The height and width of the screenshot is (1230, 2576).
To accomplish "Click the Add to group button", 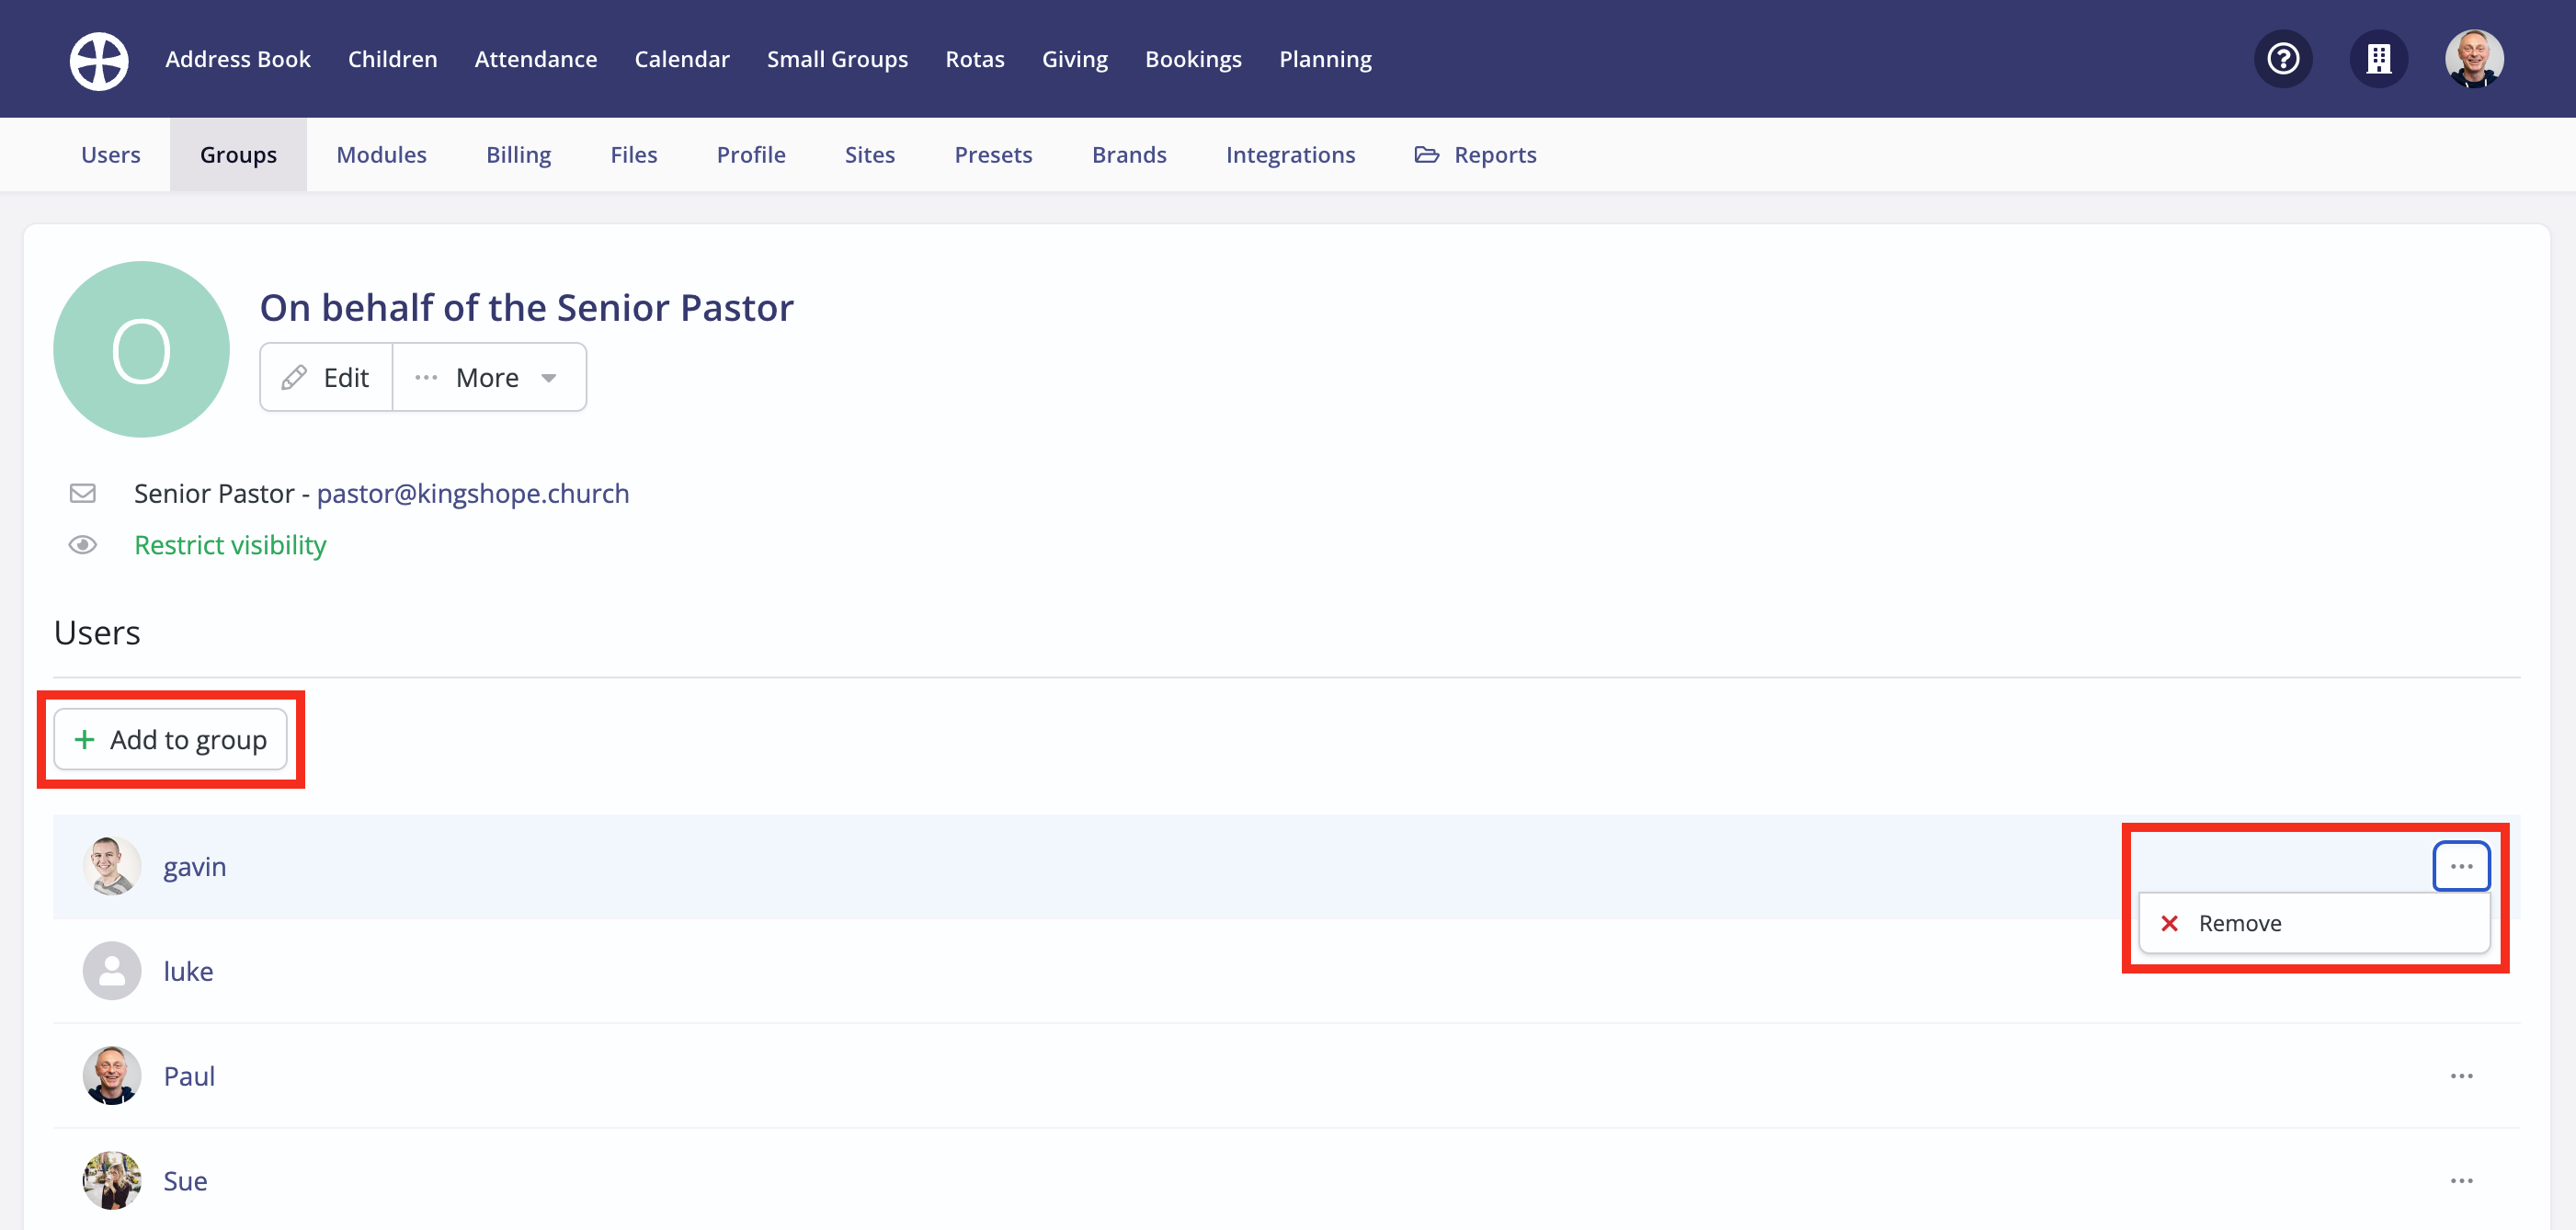I will pos(171,739).
